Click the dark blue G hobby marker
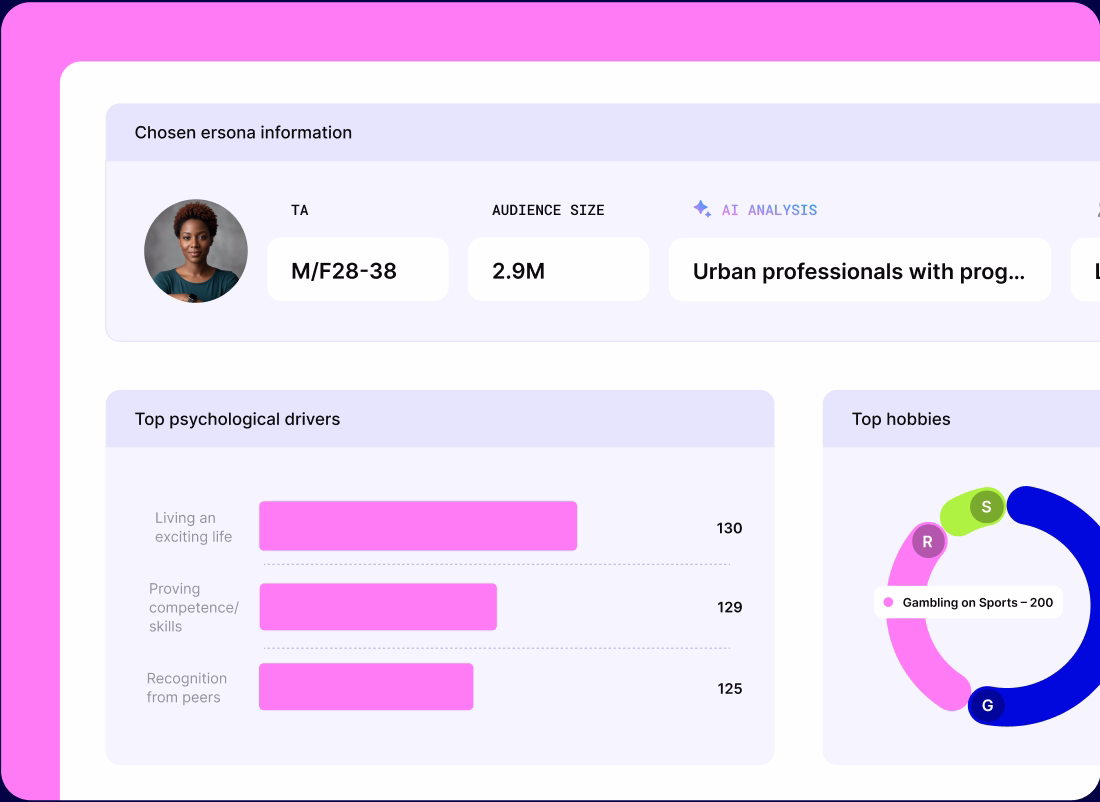 point(987,705)
